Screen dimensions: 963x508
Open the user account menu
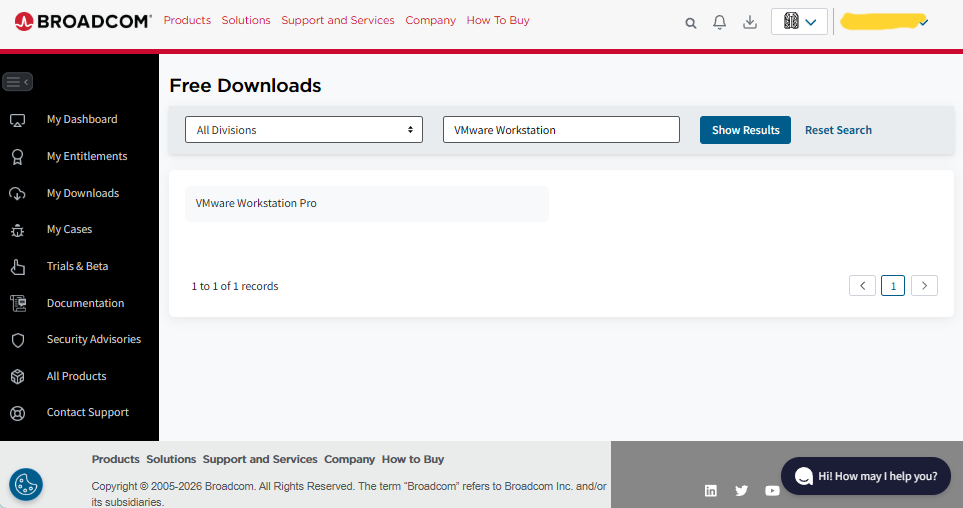pos(884,21)
